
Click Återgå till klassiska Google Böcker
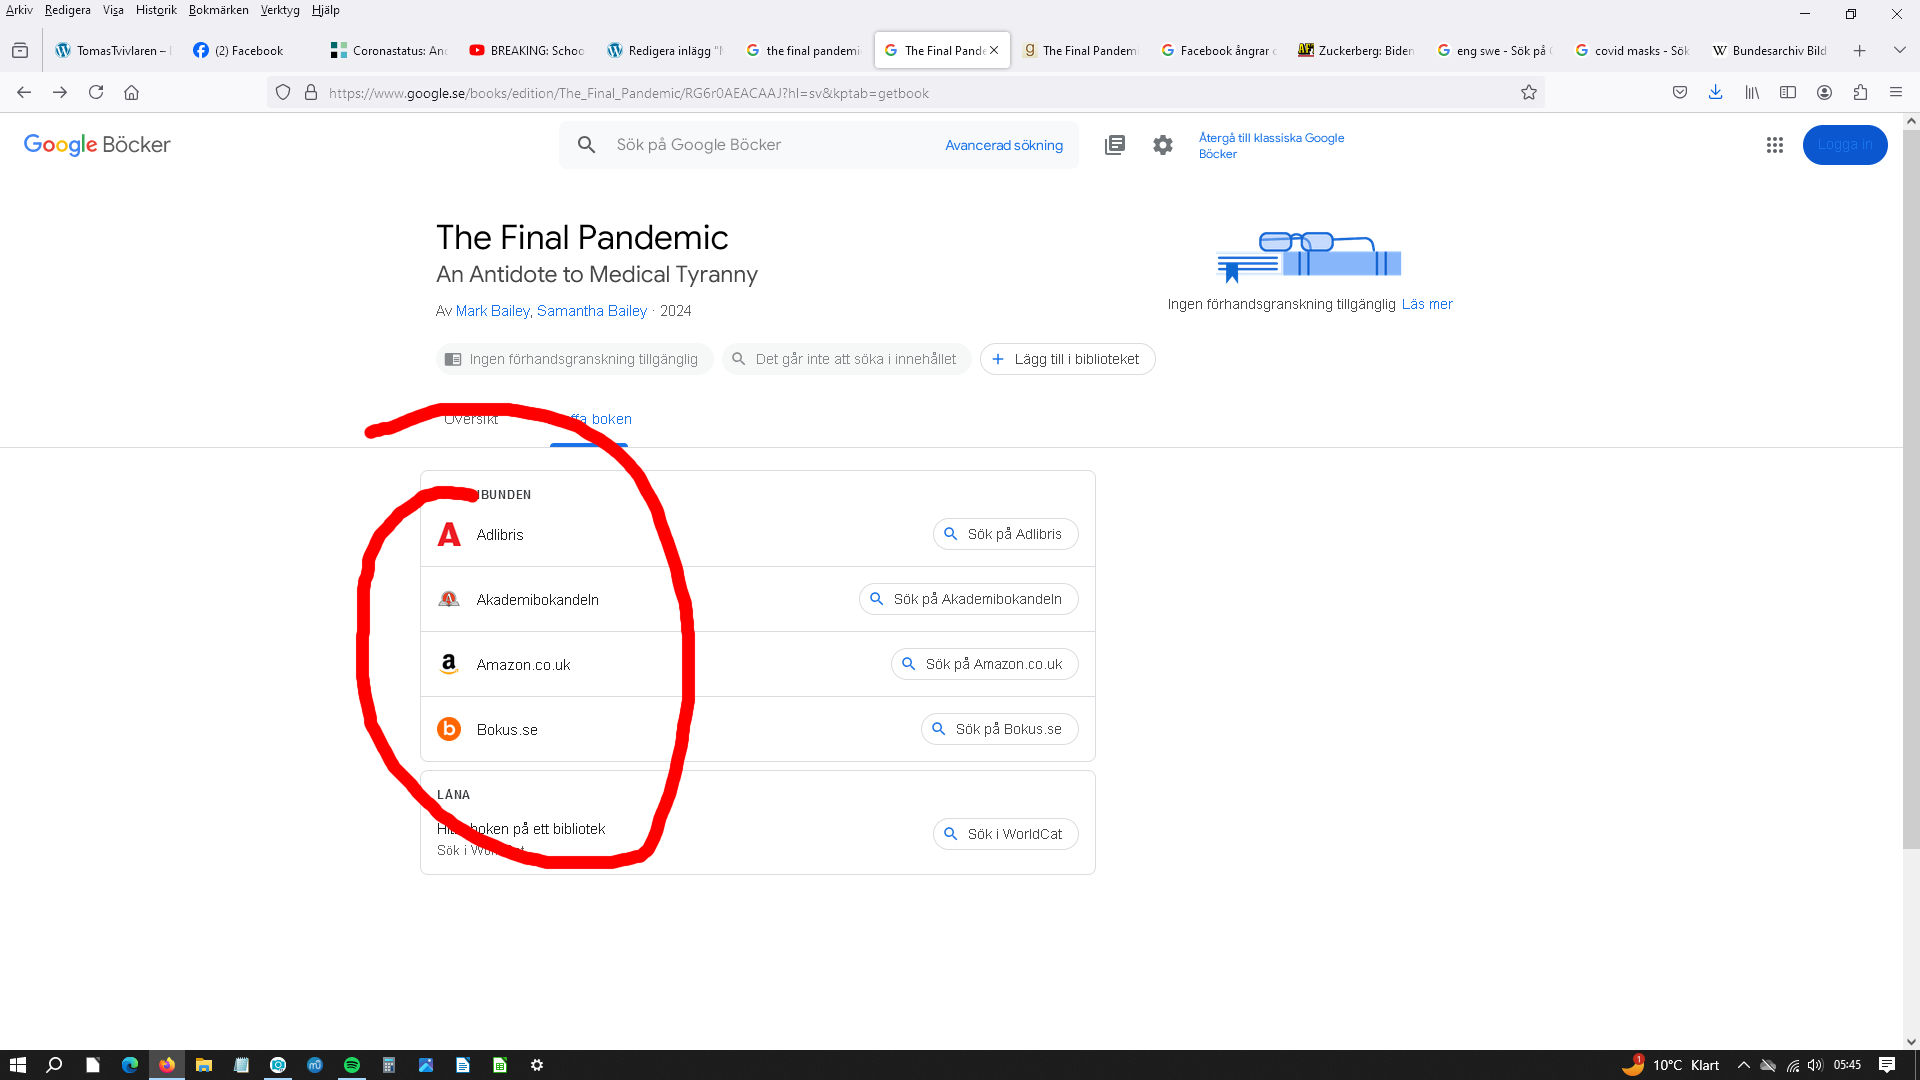click(1271, 146)
